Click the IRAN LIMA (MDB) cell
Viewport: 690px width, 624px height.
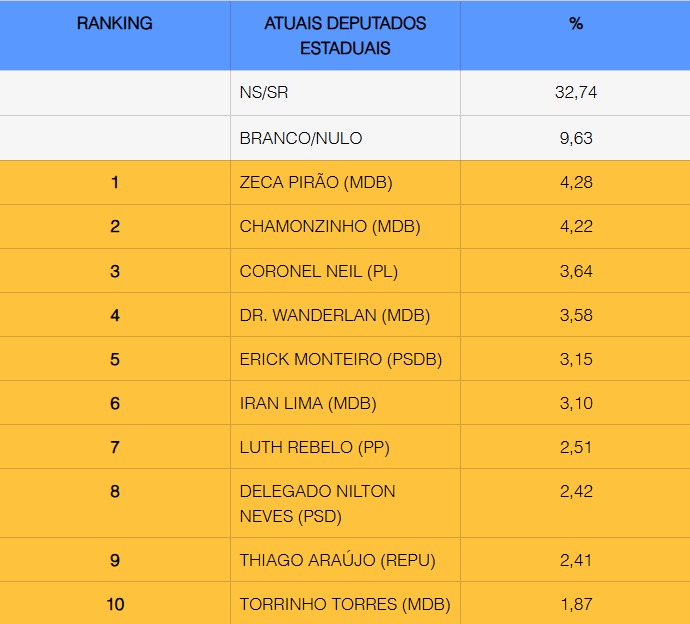[309, 403]
